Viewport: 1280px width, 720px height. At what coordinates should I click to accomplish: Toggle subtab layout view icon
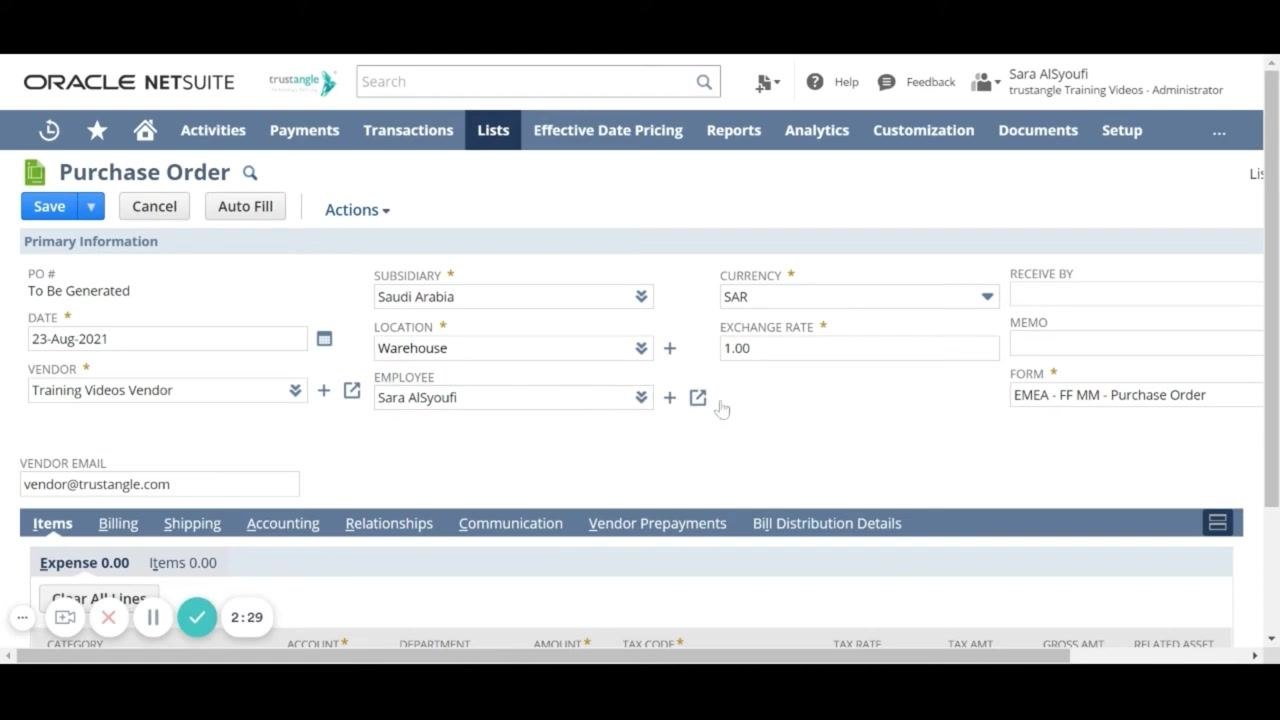pyautogui.click(x=1217, y=523)
